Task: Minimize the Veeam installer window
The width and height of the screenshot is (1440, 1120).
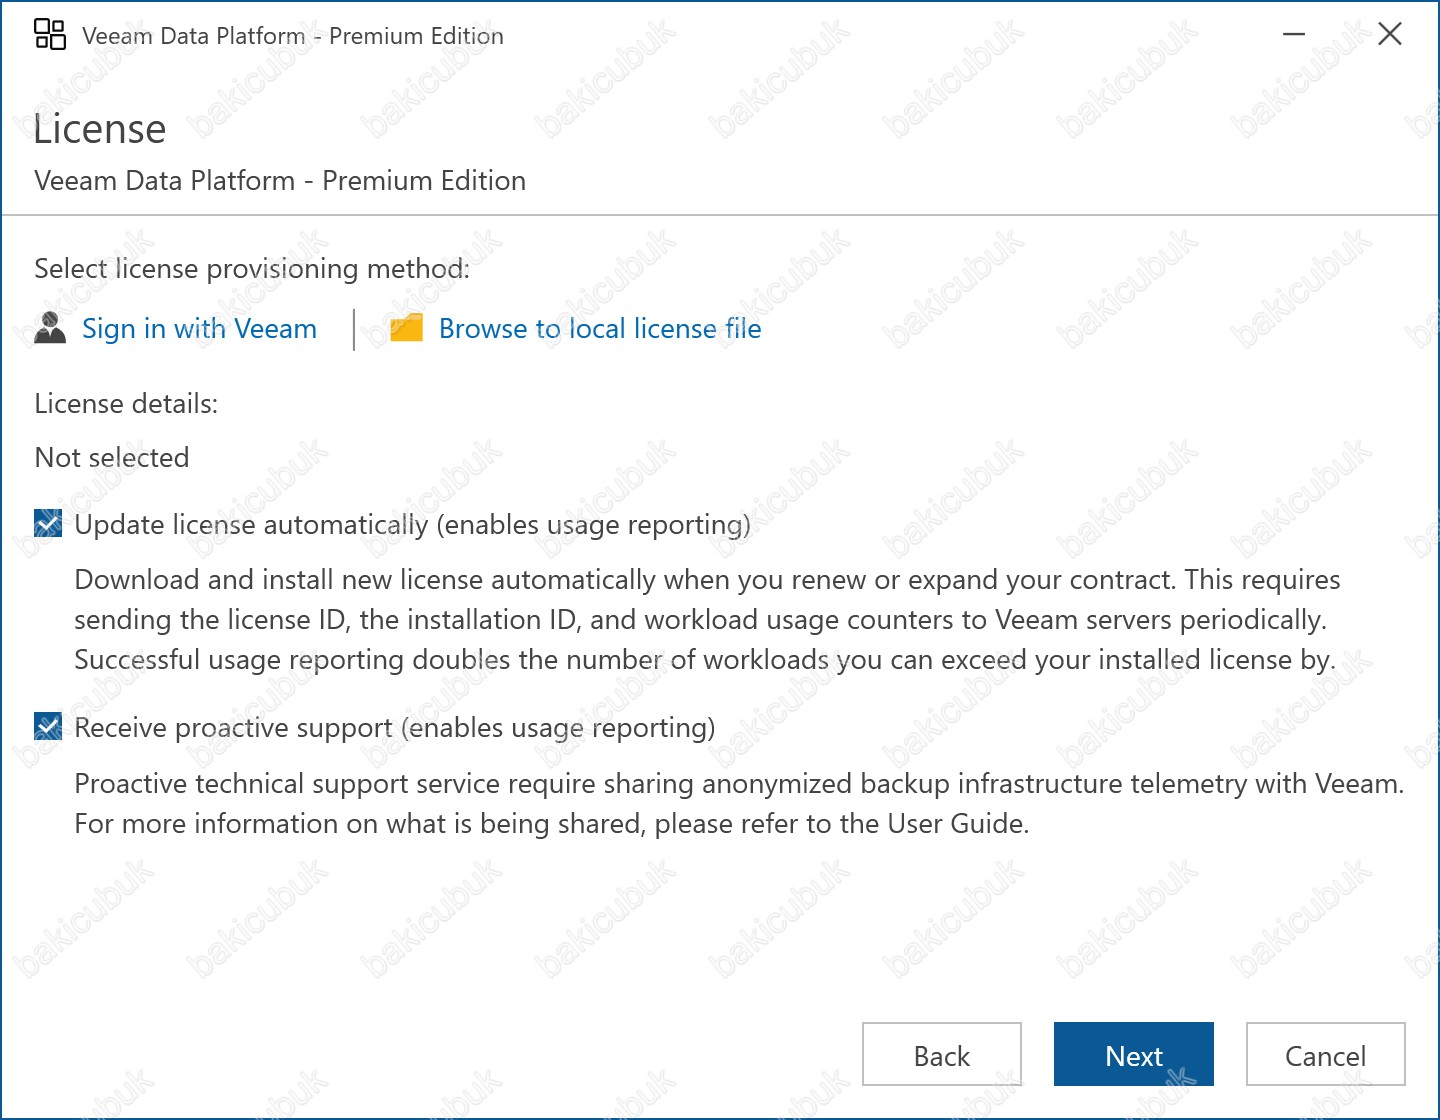Action: tap(1294, 35)
